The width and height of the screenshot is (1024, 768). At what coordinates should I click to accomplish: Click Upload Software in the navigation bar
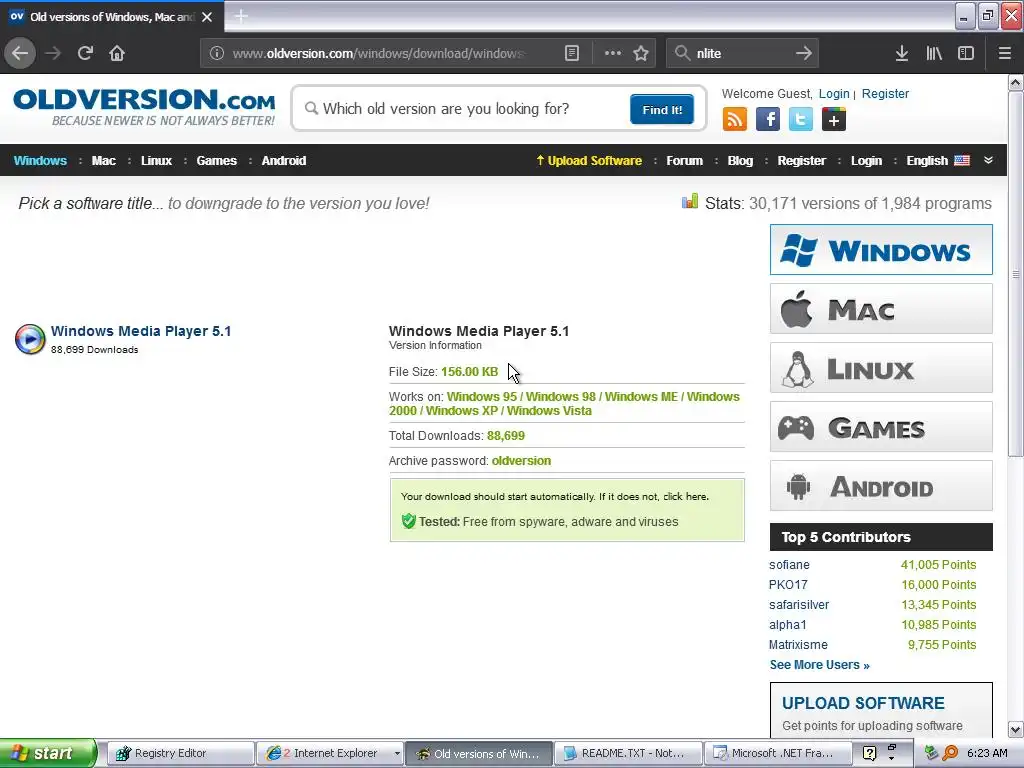point(589,161)
